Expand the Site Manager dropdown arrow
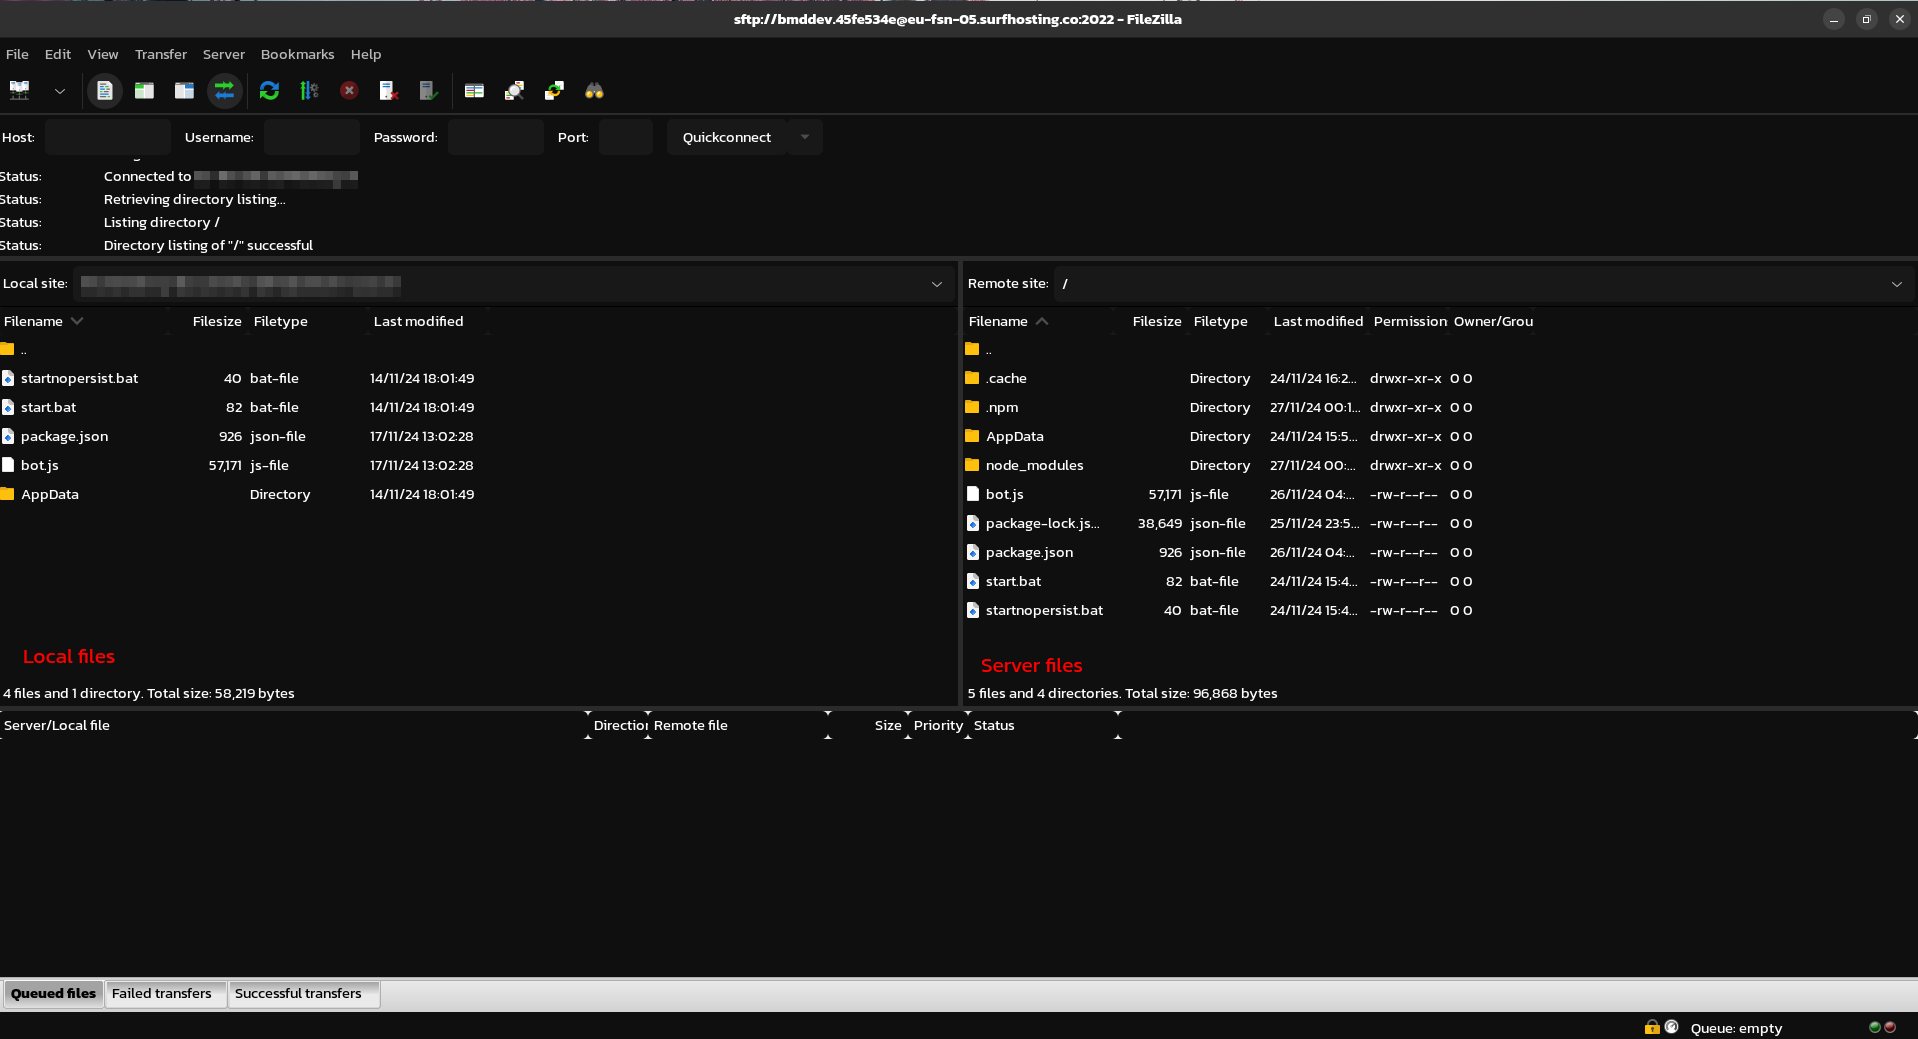Image resolution: width=1918 pixels, height=1039 pixels. tap(60, 91)
